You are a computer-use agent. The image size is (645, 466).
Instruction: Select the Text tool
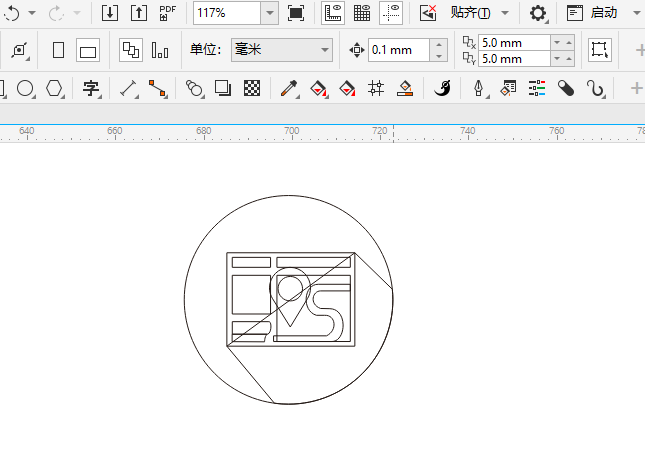(91, 89)
